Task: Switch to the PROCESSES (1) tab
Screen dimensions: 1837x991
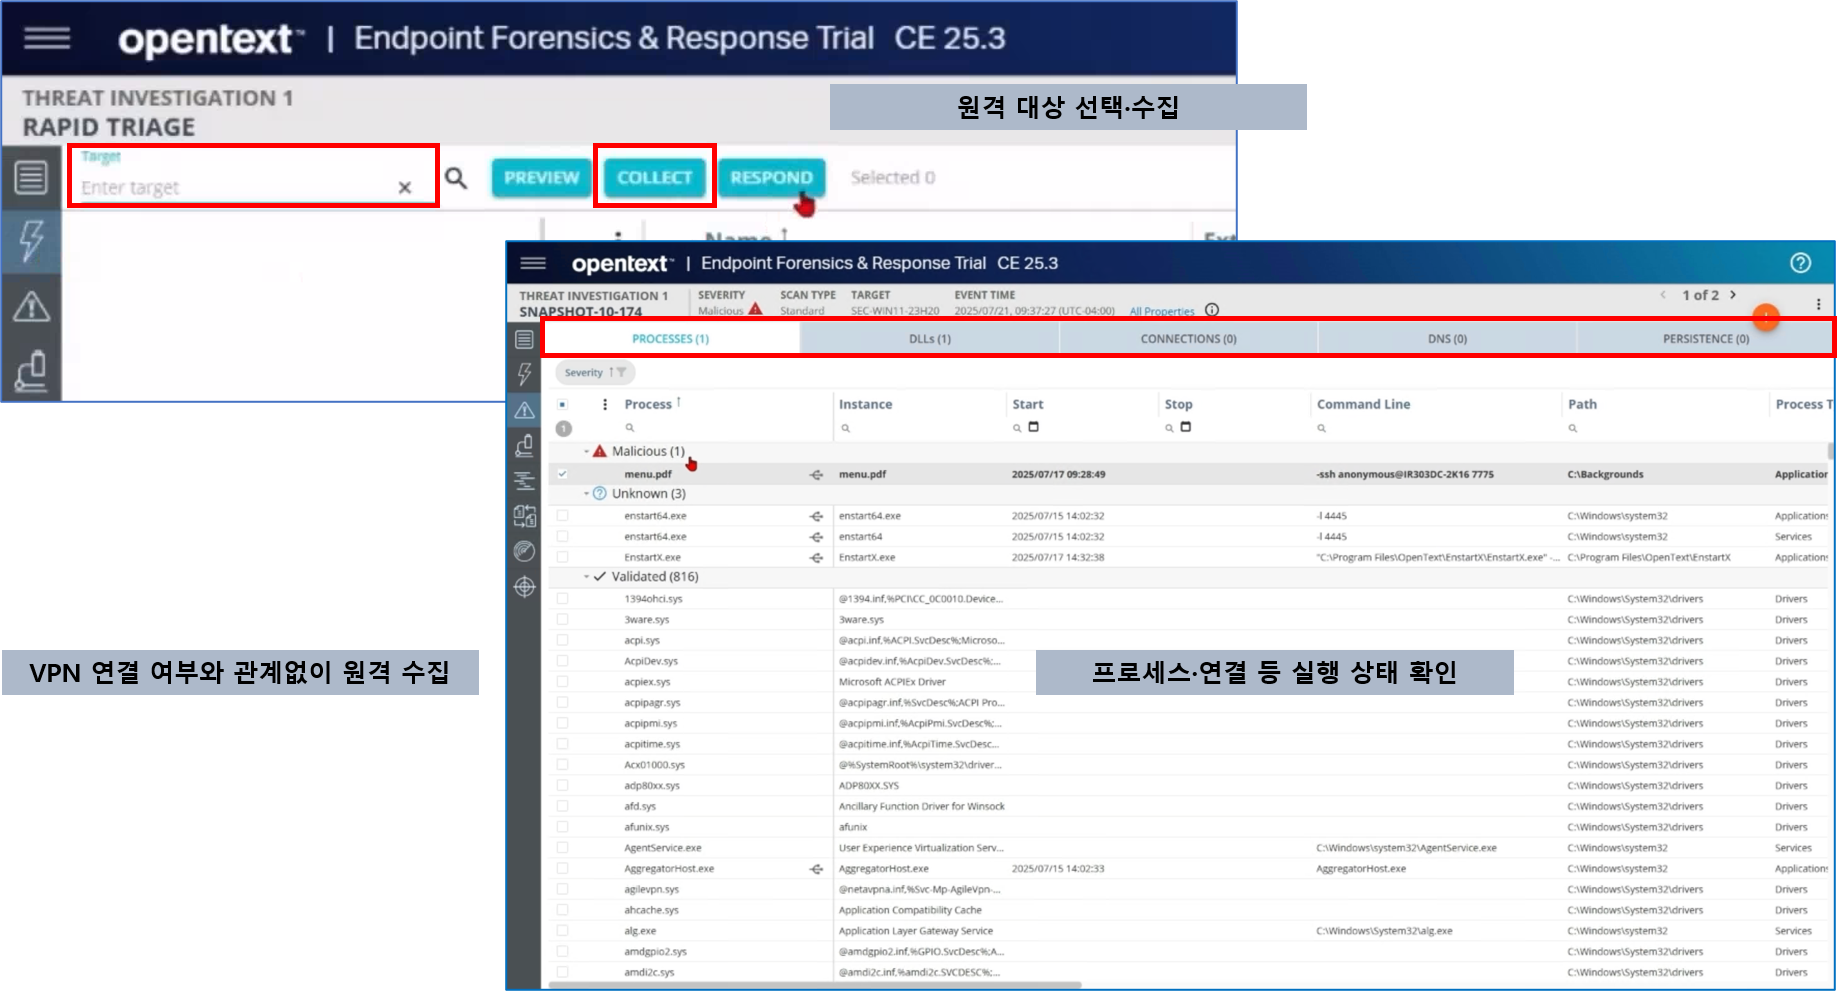Action: click(x=671, y=339)
